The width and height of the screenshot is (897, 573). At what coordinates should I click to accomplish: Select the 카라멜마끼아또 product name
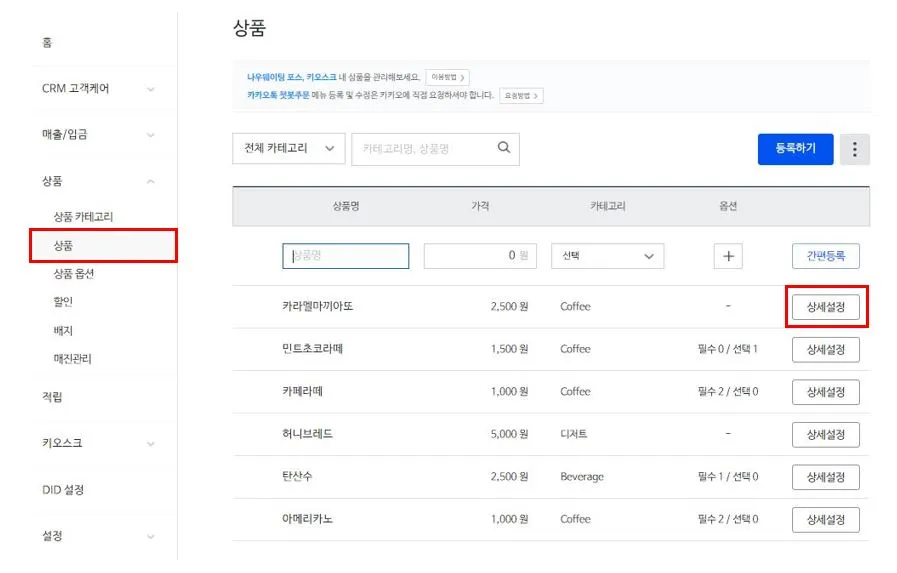pyautogui.click(x=317, y=307)
